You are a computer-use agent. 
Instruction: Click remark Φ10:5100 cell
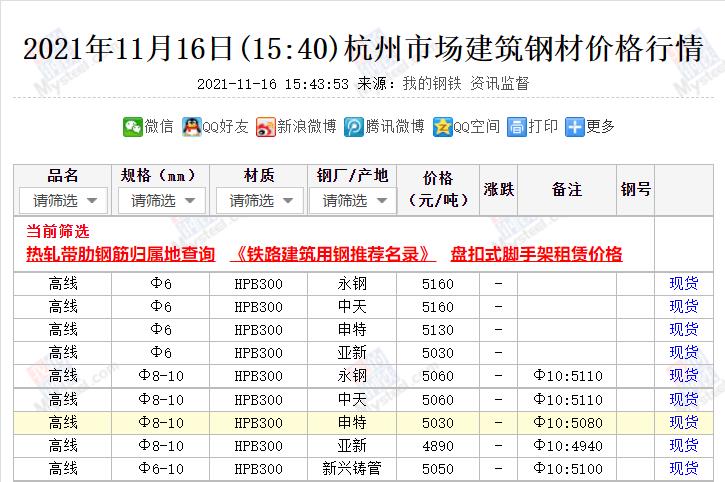pyautogui.click(x=568, y=468)
